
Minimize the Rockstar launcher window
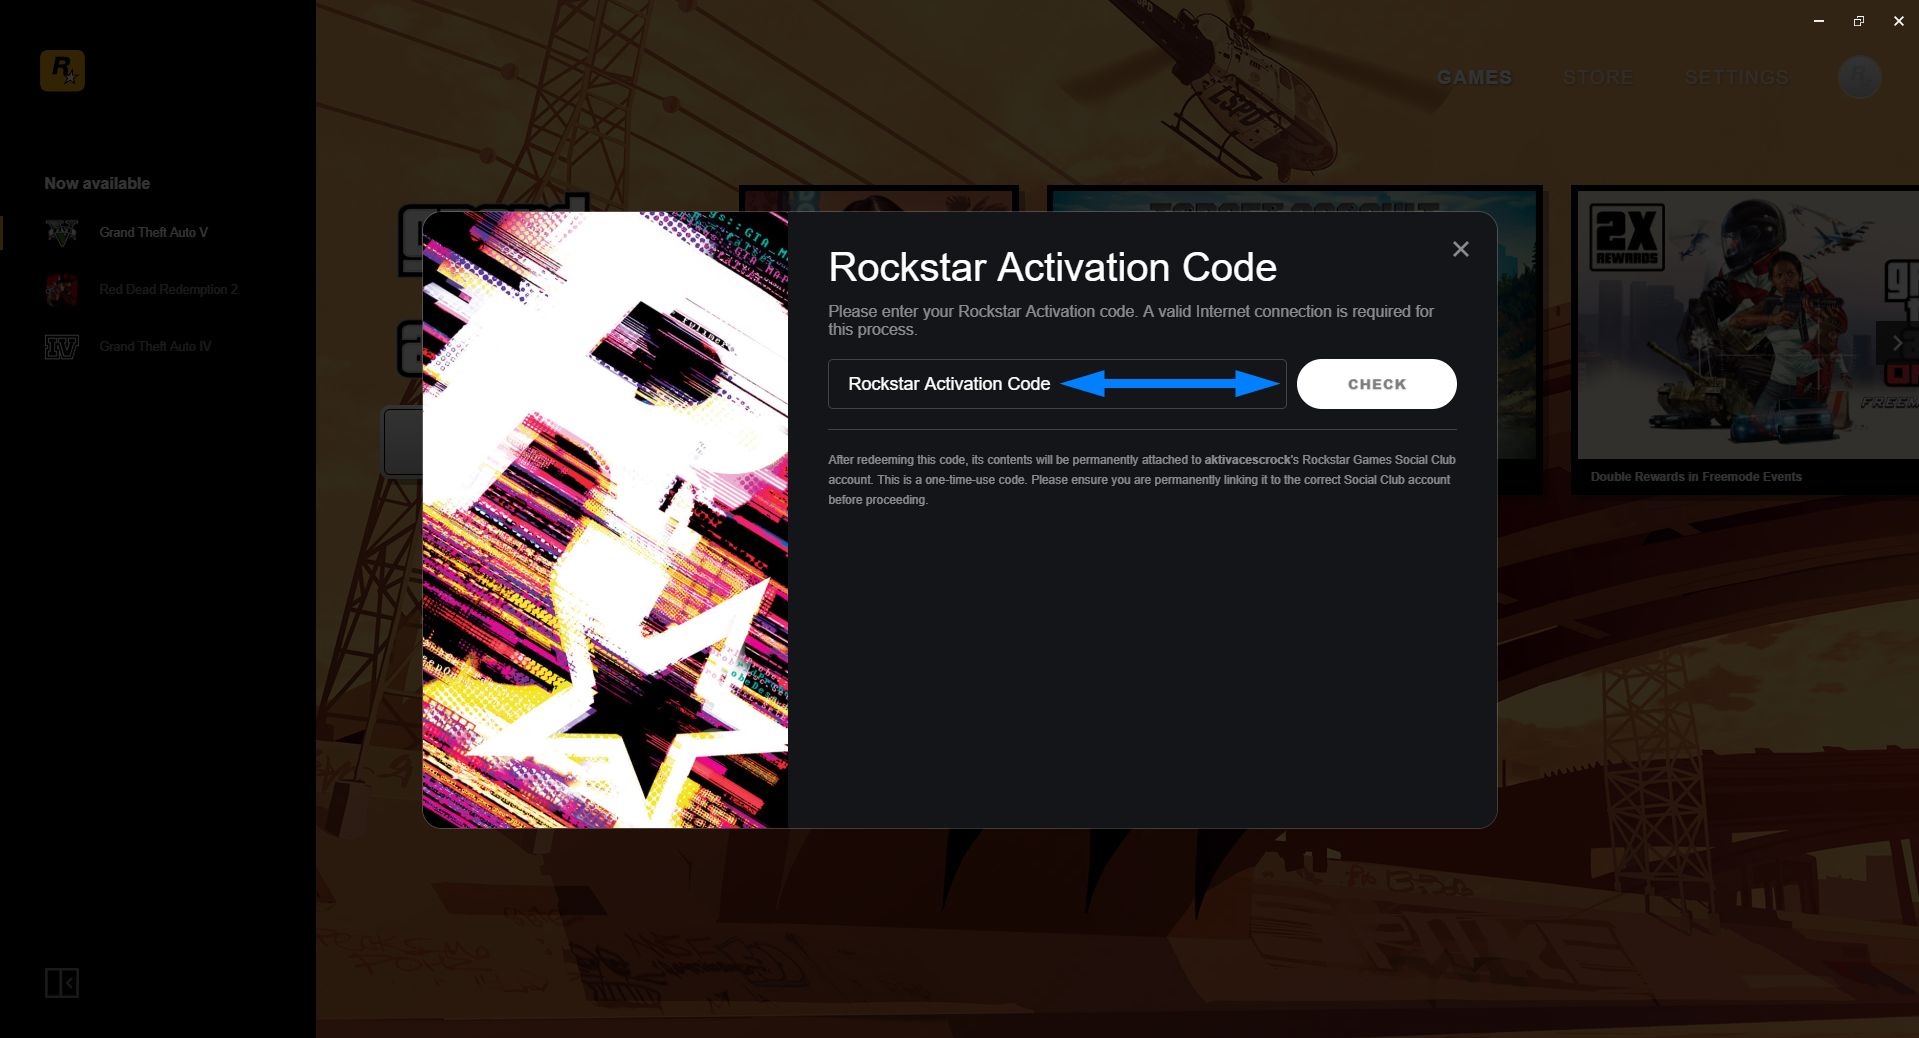1819,21
